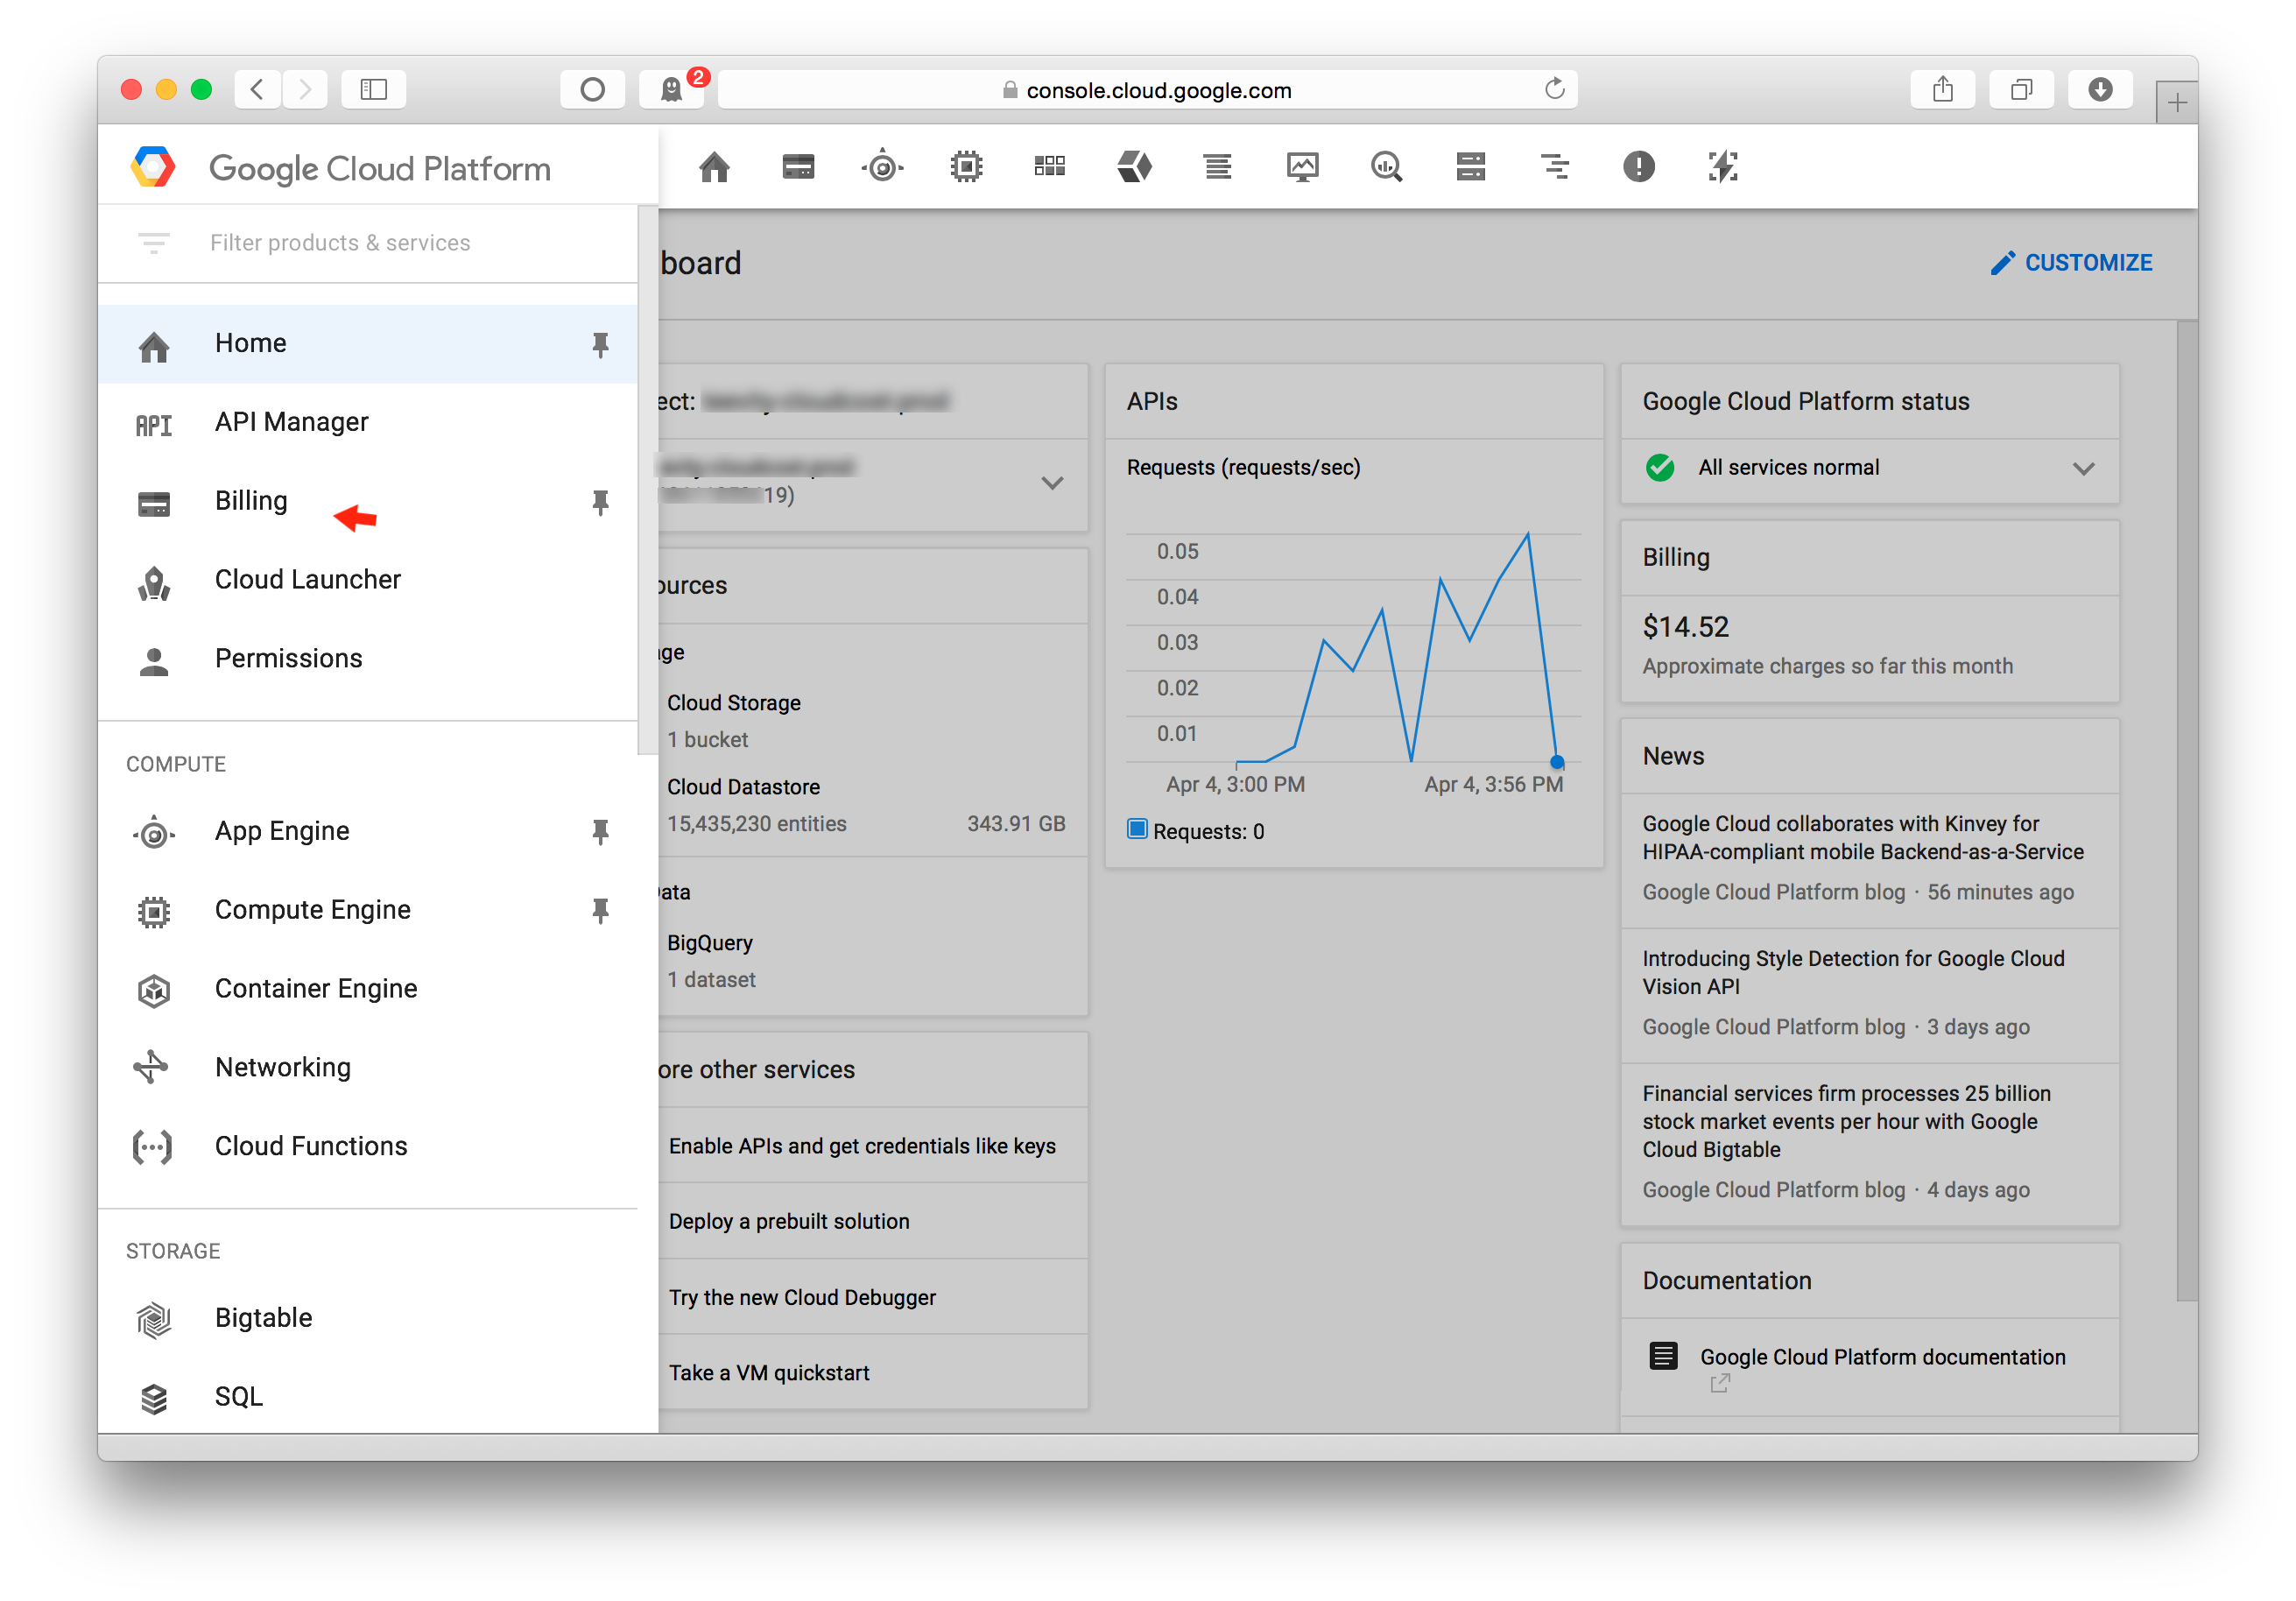
Task: Toggle the Requests legend checkbox
Action: pos(1137,829)
